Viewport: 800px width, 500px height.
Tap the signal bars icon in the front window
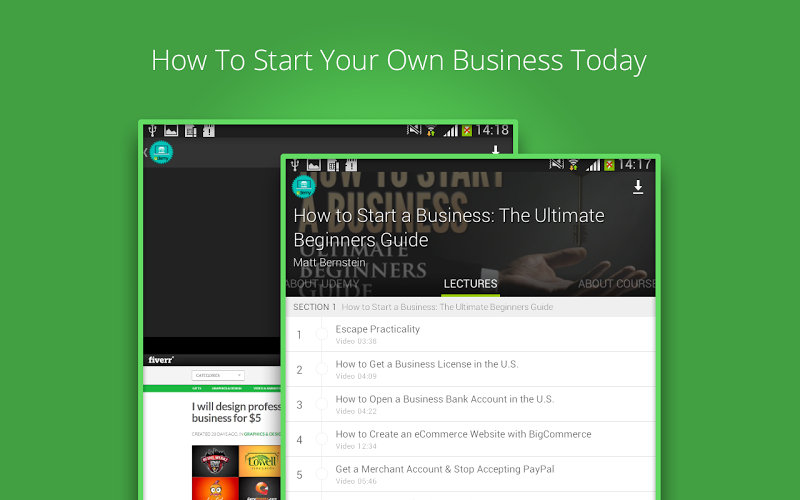coord(593,165)
